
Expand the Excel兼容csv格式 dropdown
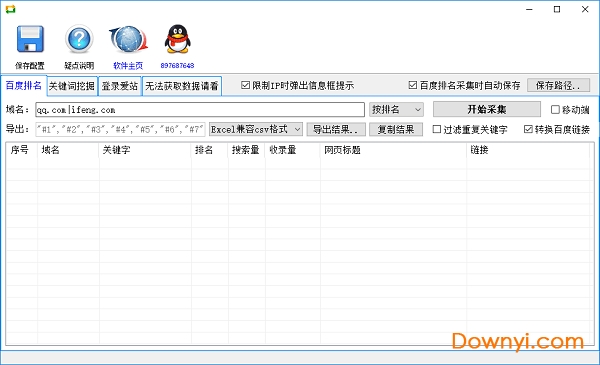point(256,129)
